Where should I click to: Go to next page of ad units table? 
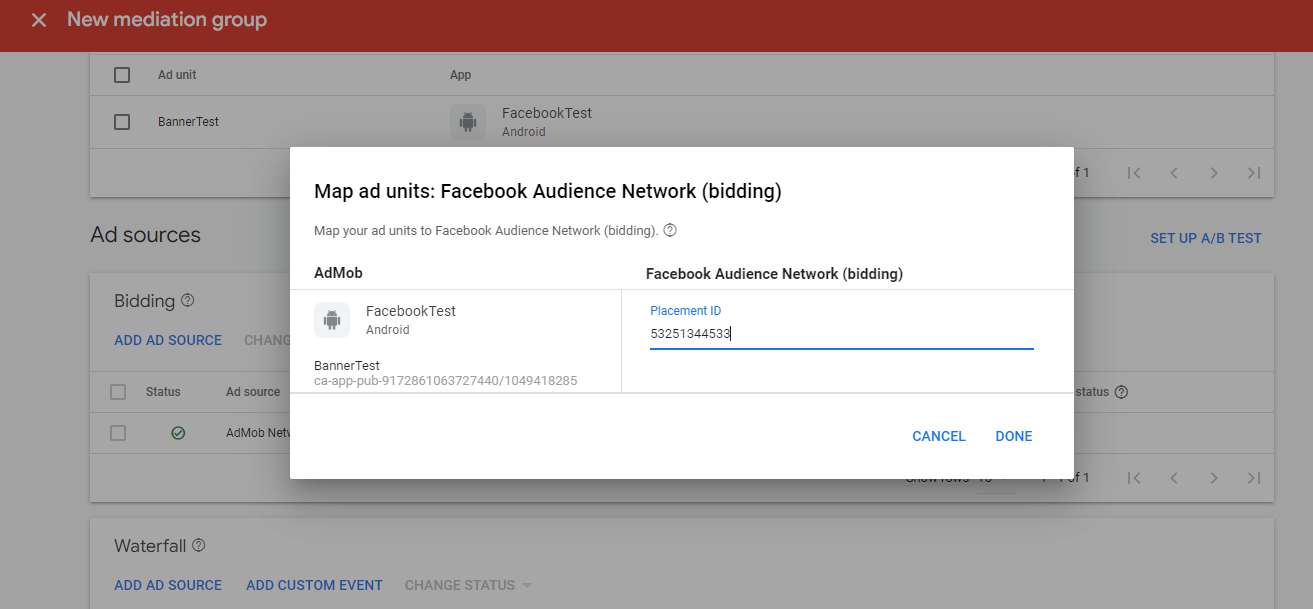(1214, 173)
